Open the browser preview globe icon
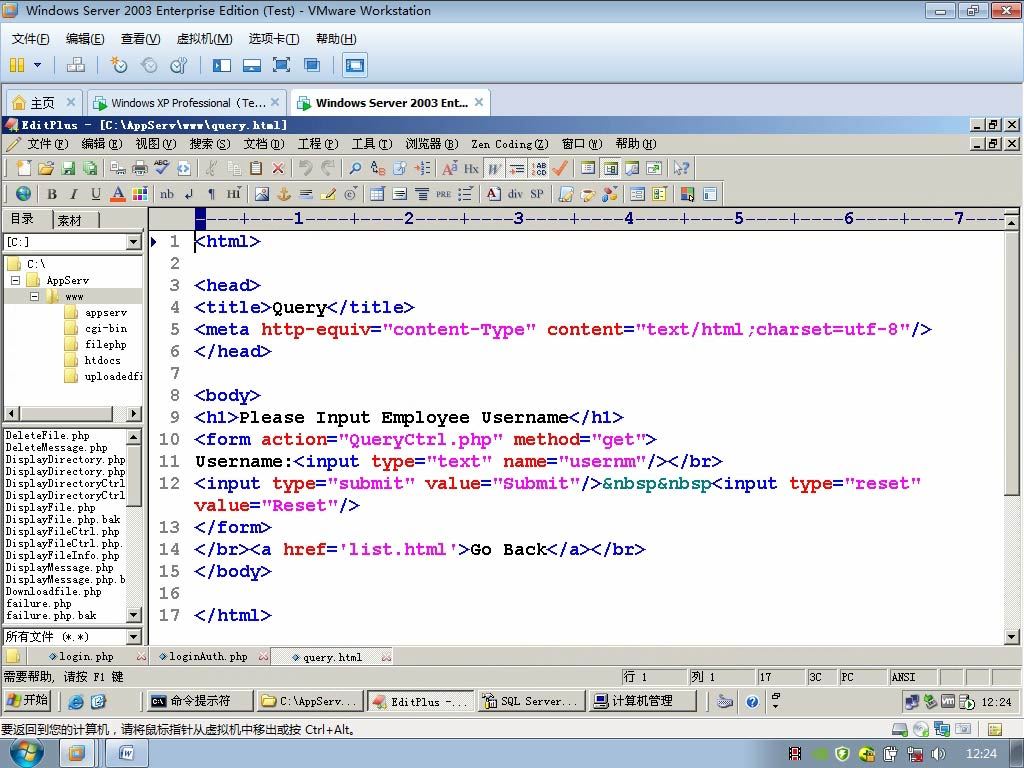 24,194
